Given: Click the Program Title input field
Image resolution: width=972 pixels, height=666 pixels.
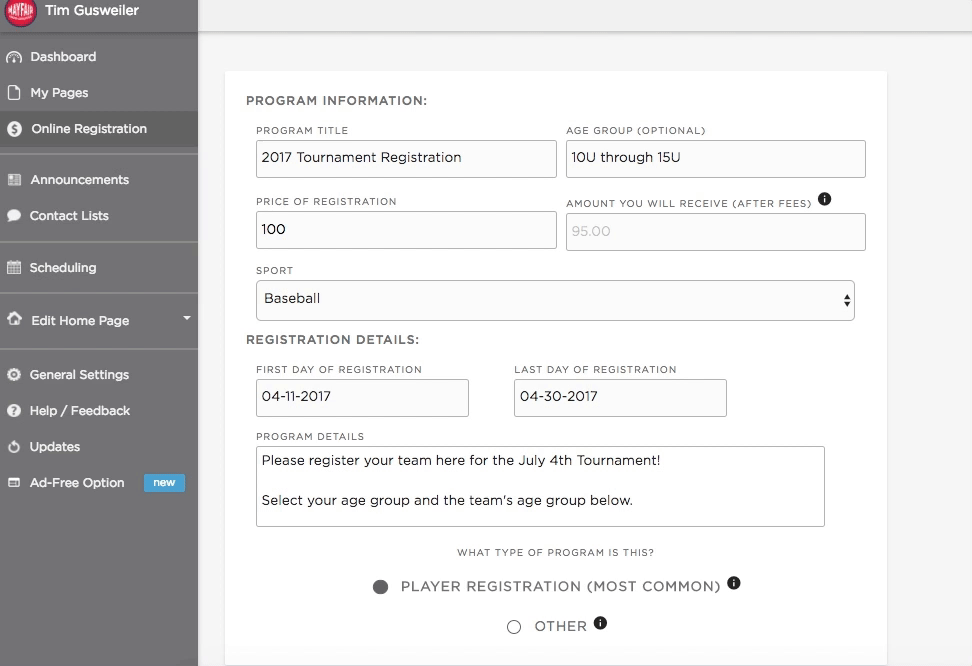Looking at the screenshot, I should (x=406, y=158).
